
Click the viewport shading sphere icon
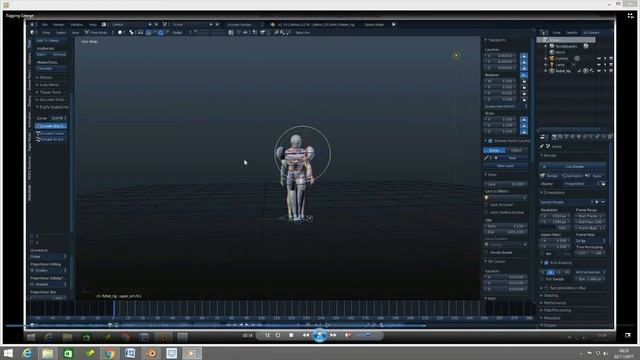120,33
